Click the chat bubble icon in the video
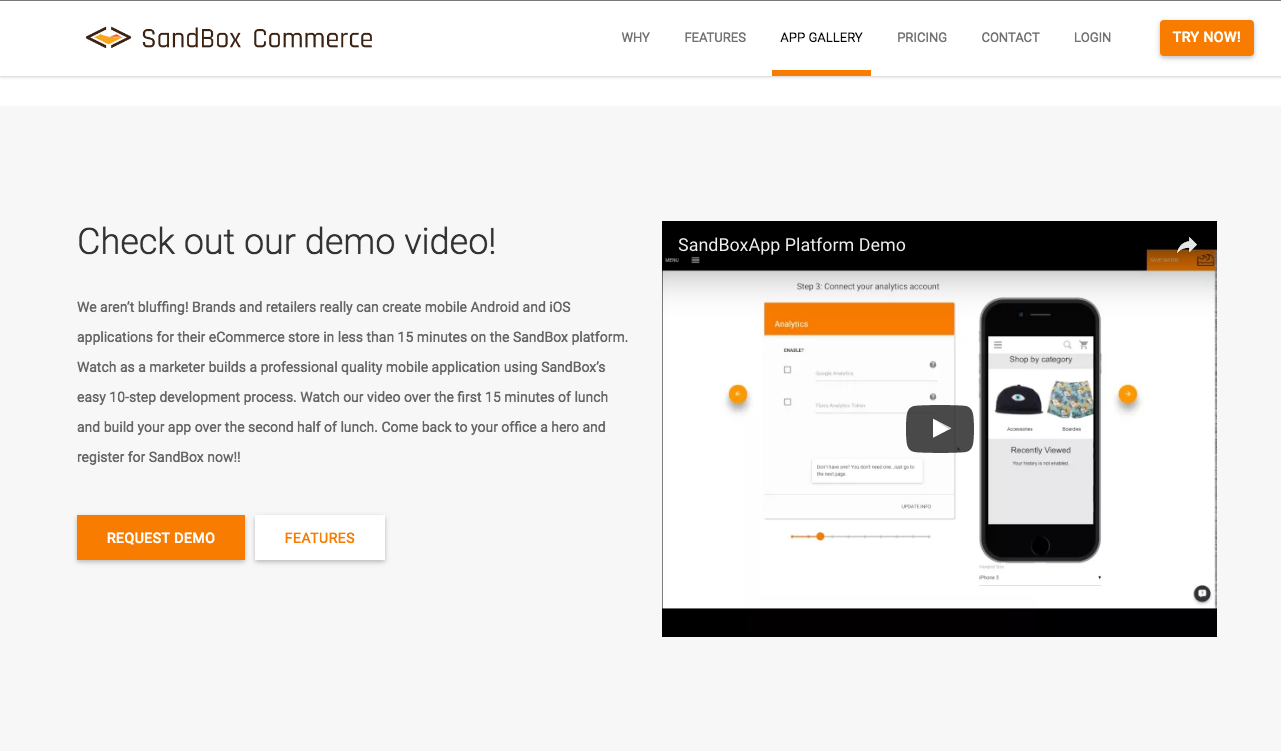Viewport: 1281px width, 751px height. [x=1202, y=594]
